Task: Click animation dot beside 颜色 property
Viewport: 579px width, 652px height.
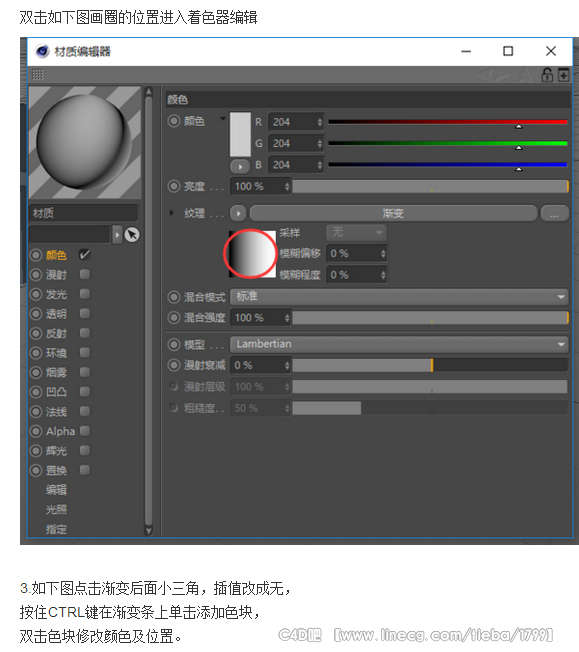Action: point(173,121)
